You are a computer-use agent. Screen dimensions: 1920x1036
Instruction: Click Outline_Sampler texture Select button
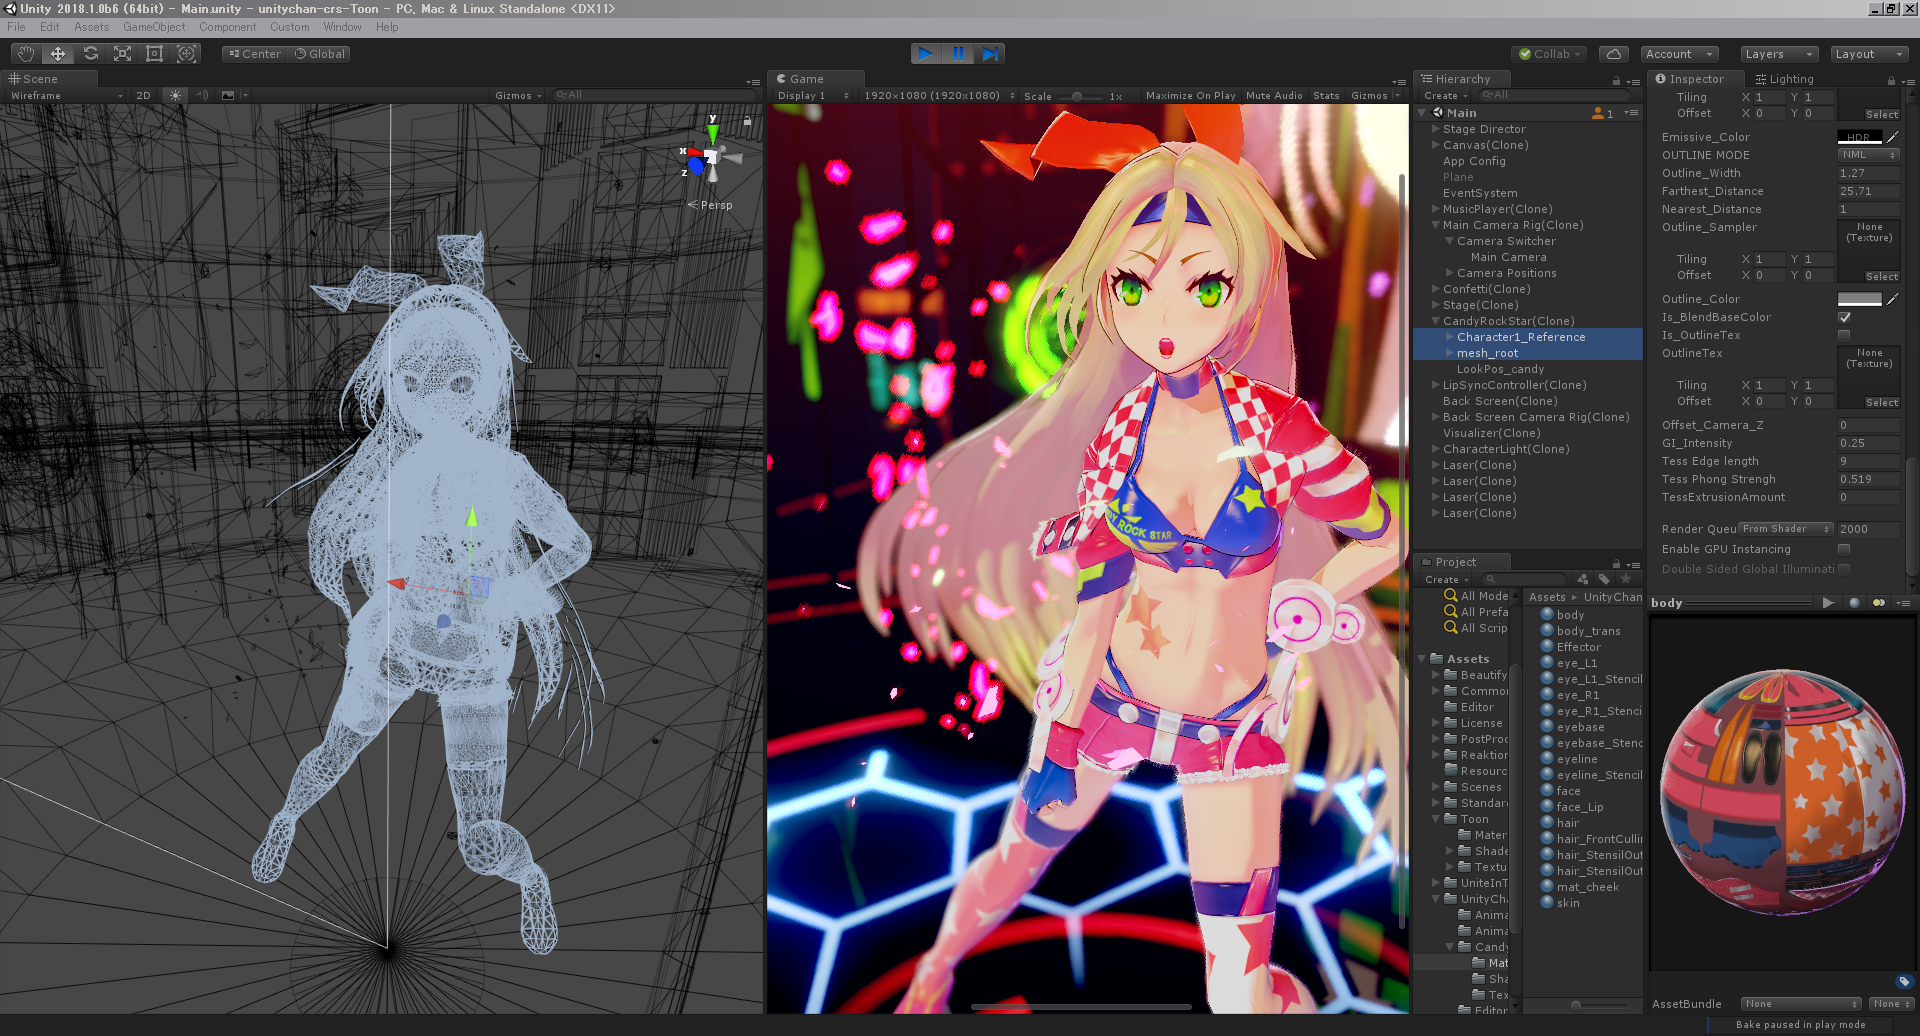pos(1881,277)
